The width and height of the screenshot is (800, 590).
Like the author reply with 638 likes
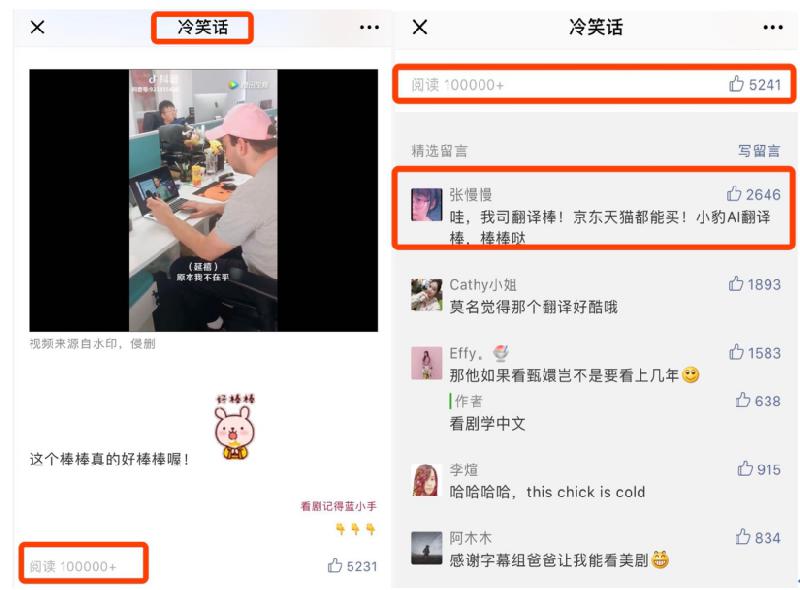[758, 401]
